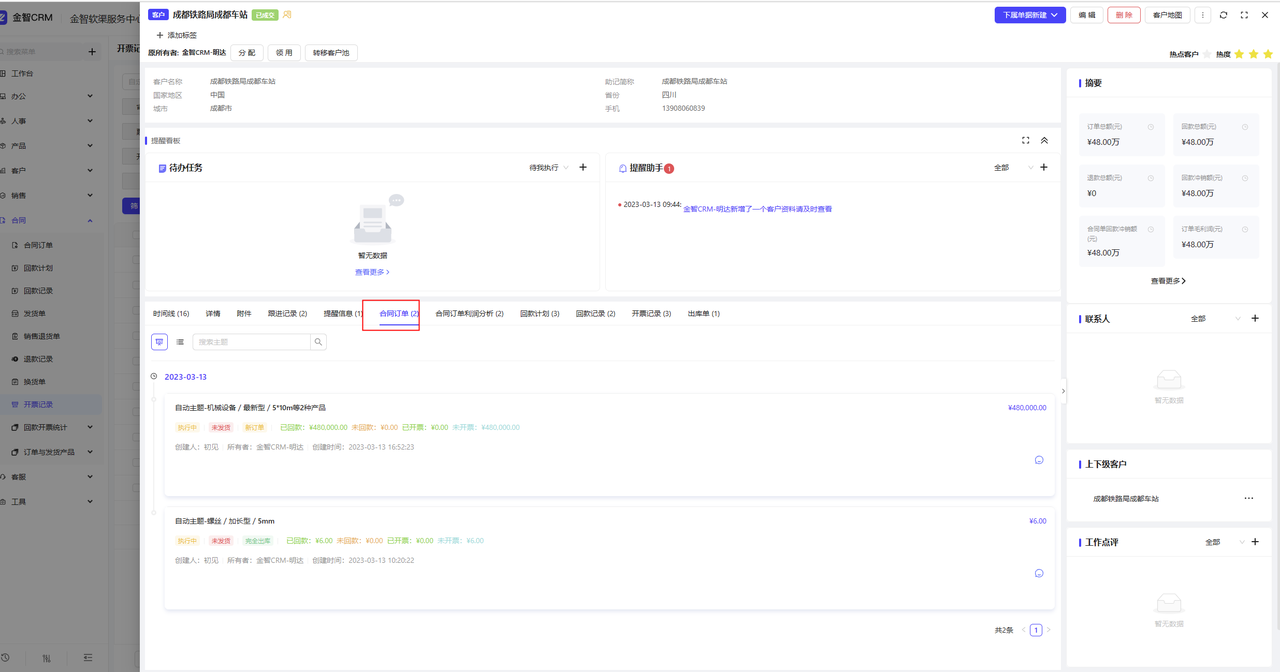Click the 编辑 button
The height and width of the screenshot is (672, 1280).
1086,15
